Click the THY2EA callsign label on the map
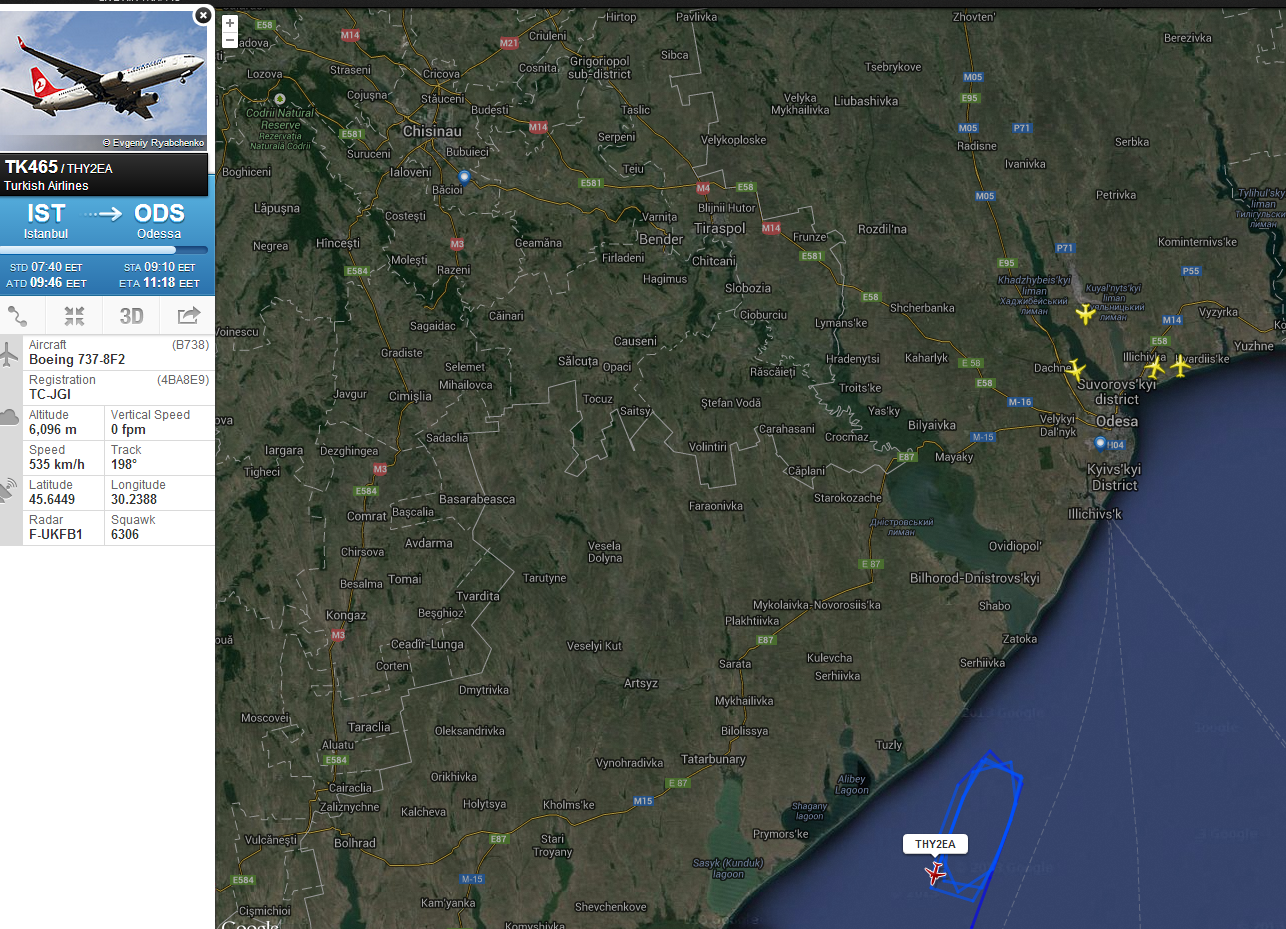This screenshot has height=929, width=1286. tap(935, 845)
